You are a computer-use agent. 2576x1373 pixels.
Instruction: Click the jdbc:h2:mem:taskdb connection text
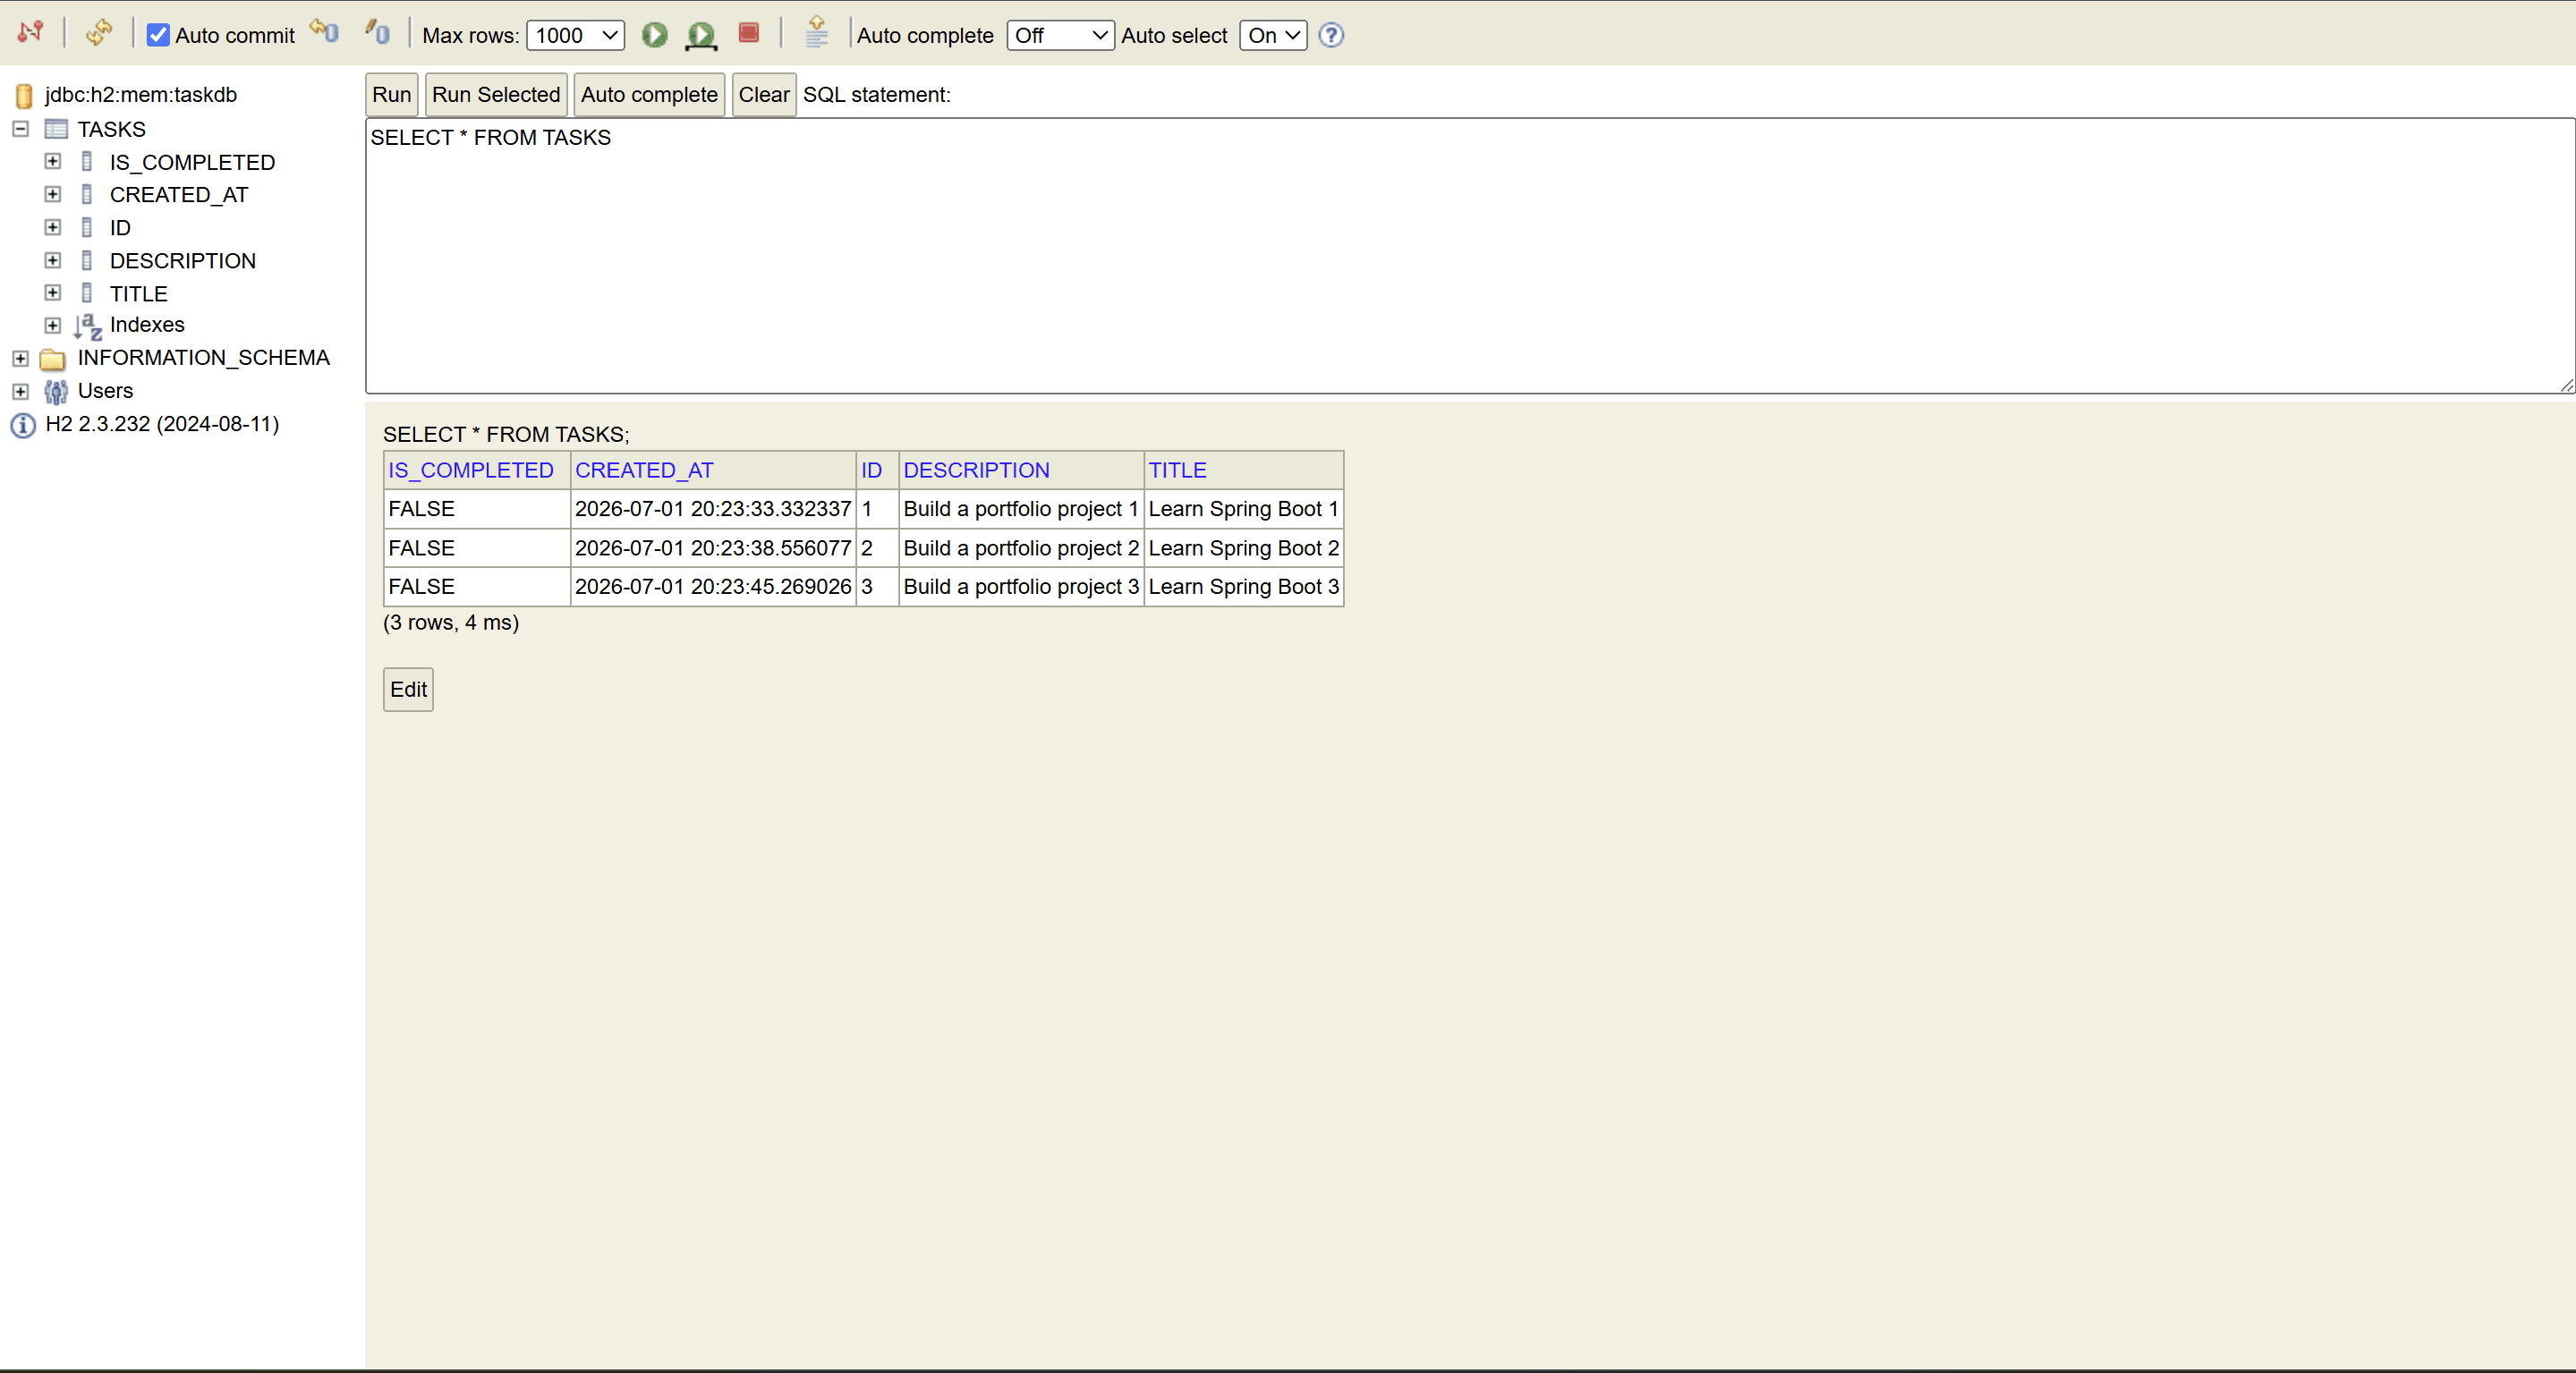click(141, 94)
